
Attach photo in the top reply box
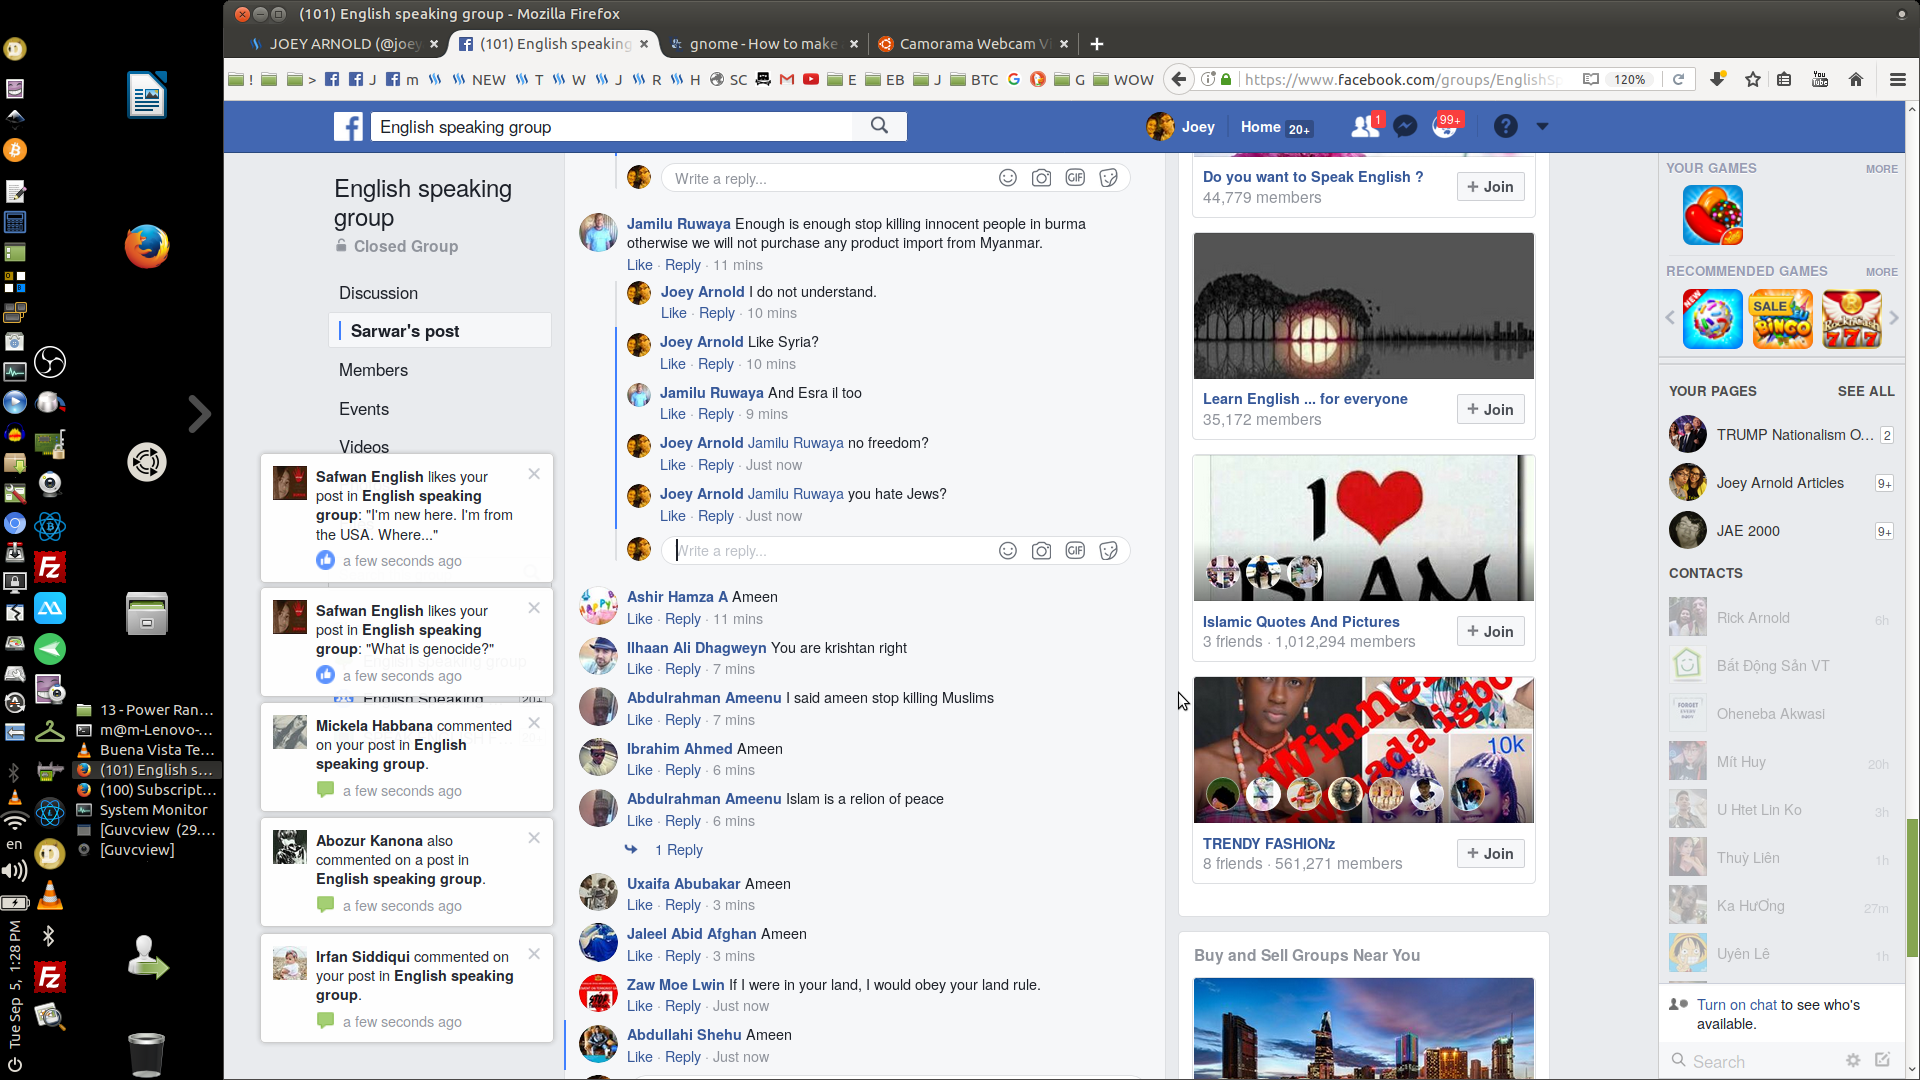coord(1041,178)
